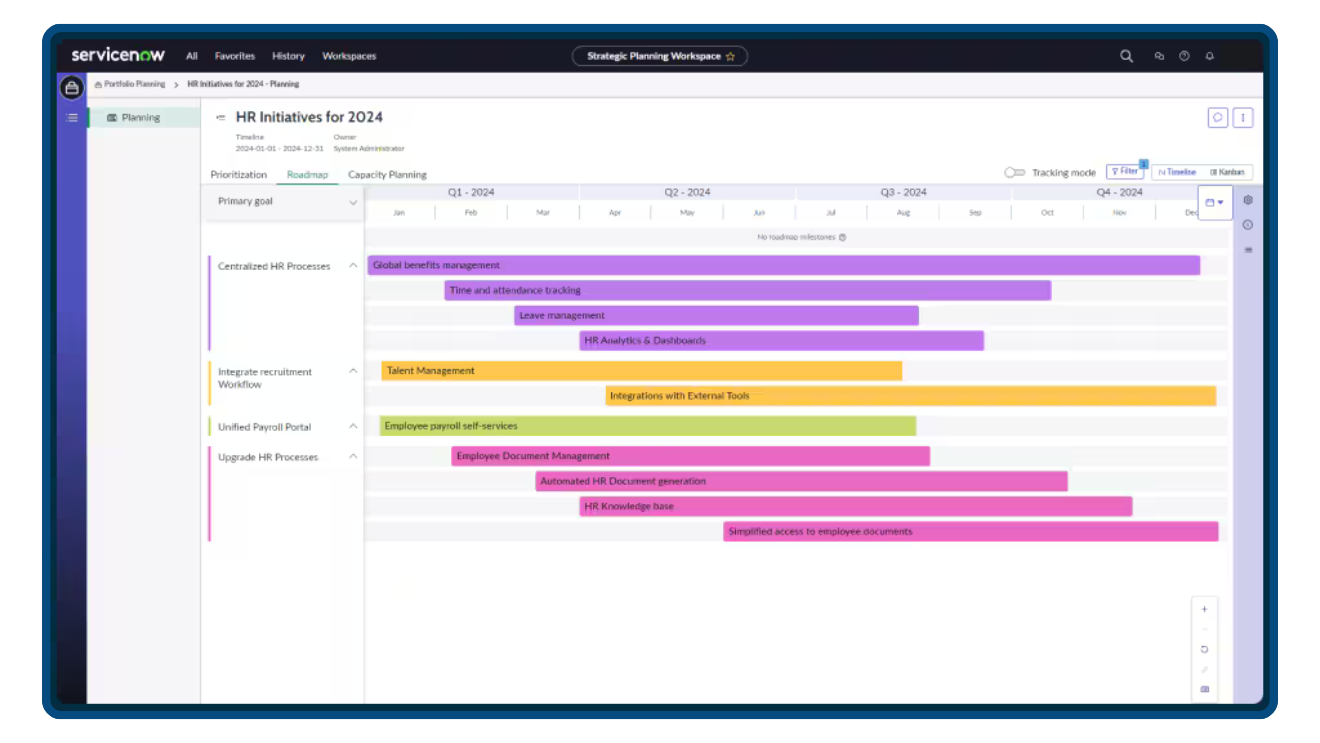Open the Workspaces menu
1320x743 pixels.
[x=348, y=56]
